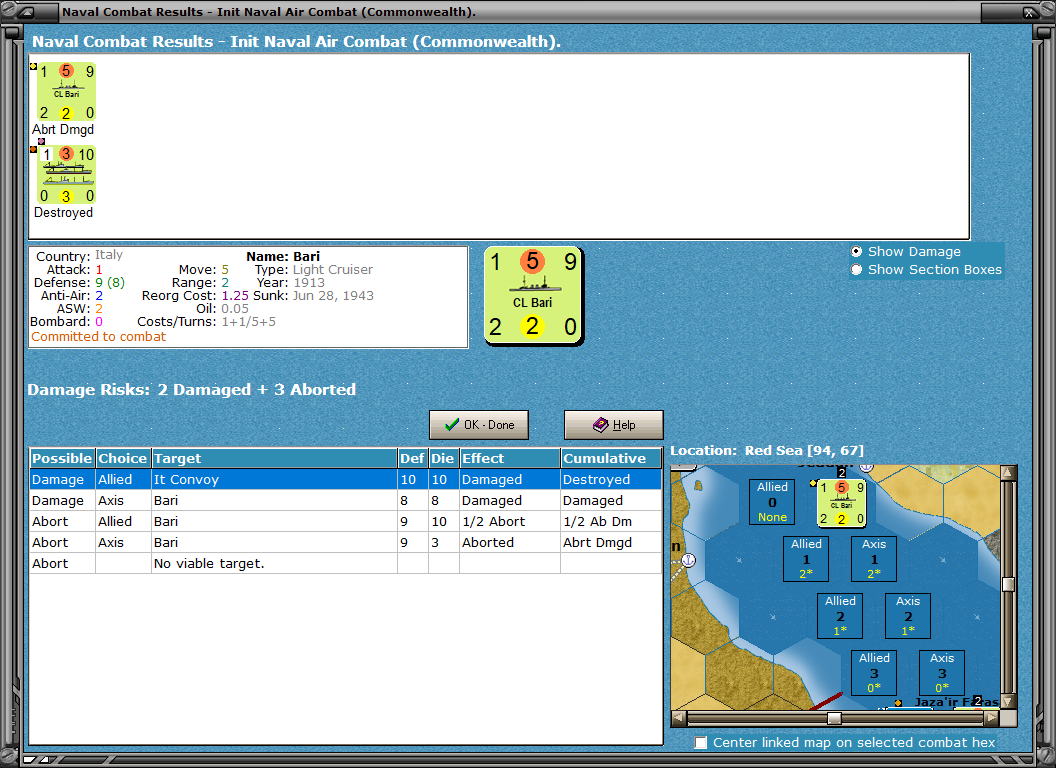1056x768 pixels.
Task: Open the Help button
Action: (x=614, y=425)
